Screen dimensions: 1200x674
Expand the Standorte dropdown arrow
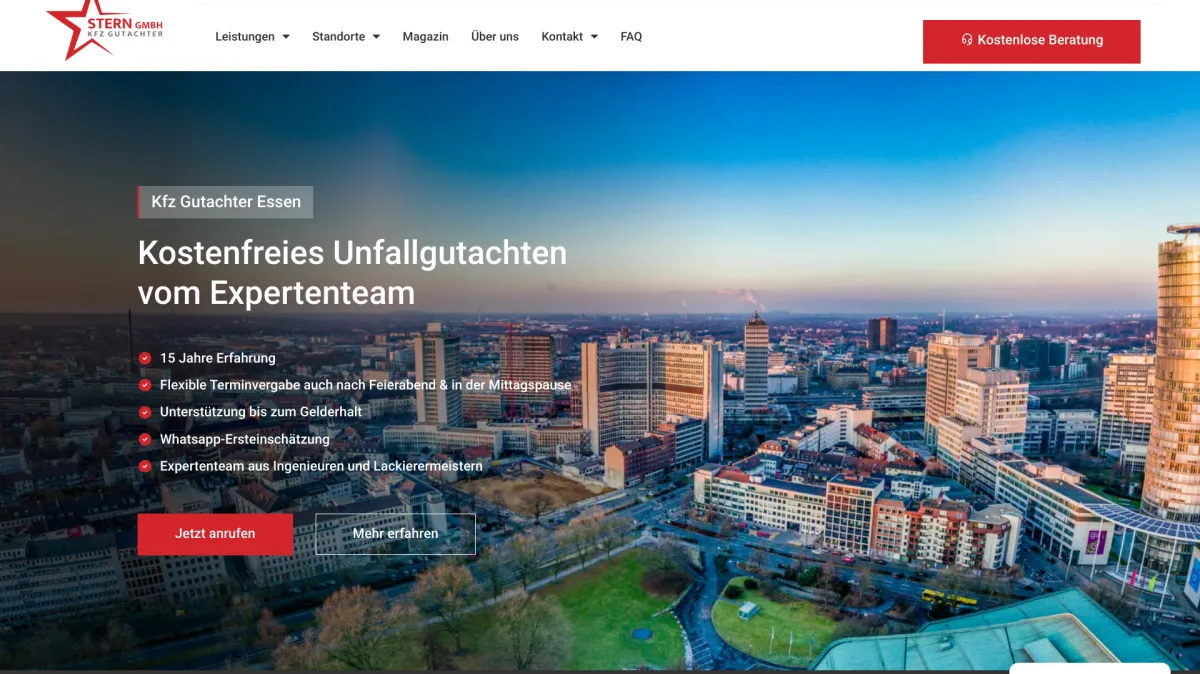[x=376, y=37]
